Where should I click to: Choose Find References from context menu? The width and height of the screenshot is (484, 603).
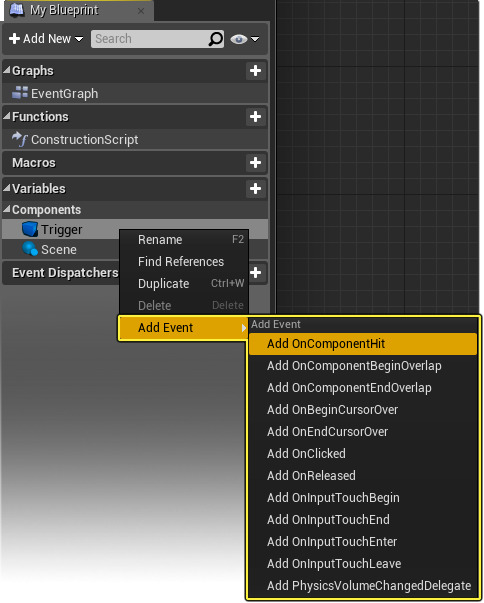coord(184,262)
